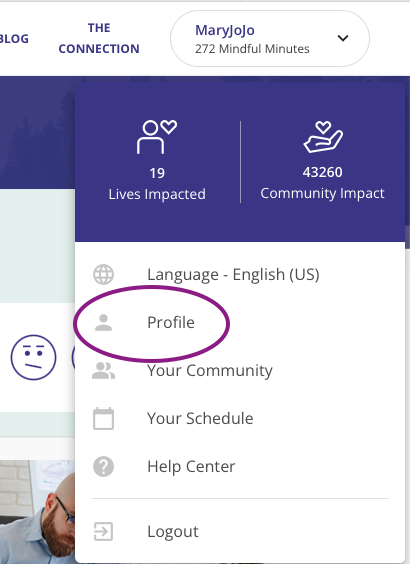Go to Help Center

coord(240,467)
